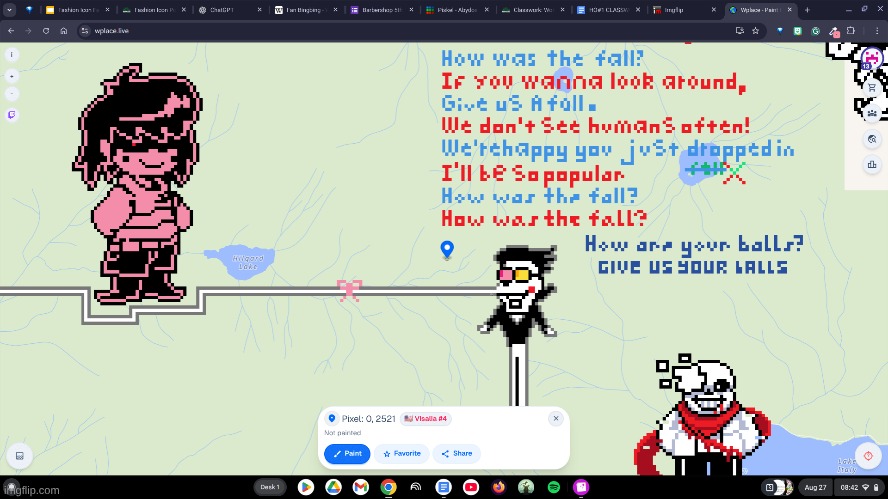The width and height of the screenshot is (888, 499).
Task: Click the pink bow pixel art on the line
Action: [349, 289]
